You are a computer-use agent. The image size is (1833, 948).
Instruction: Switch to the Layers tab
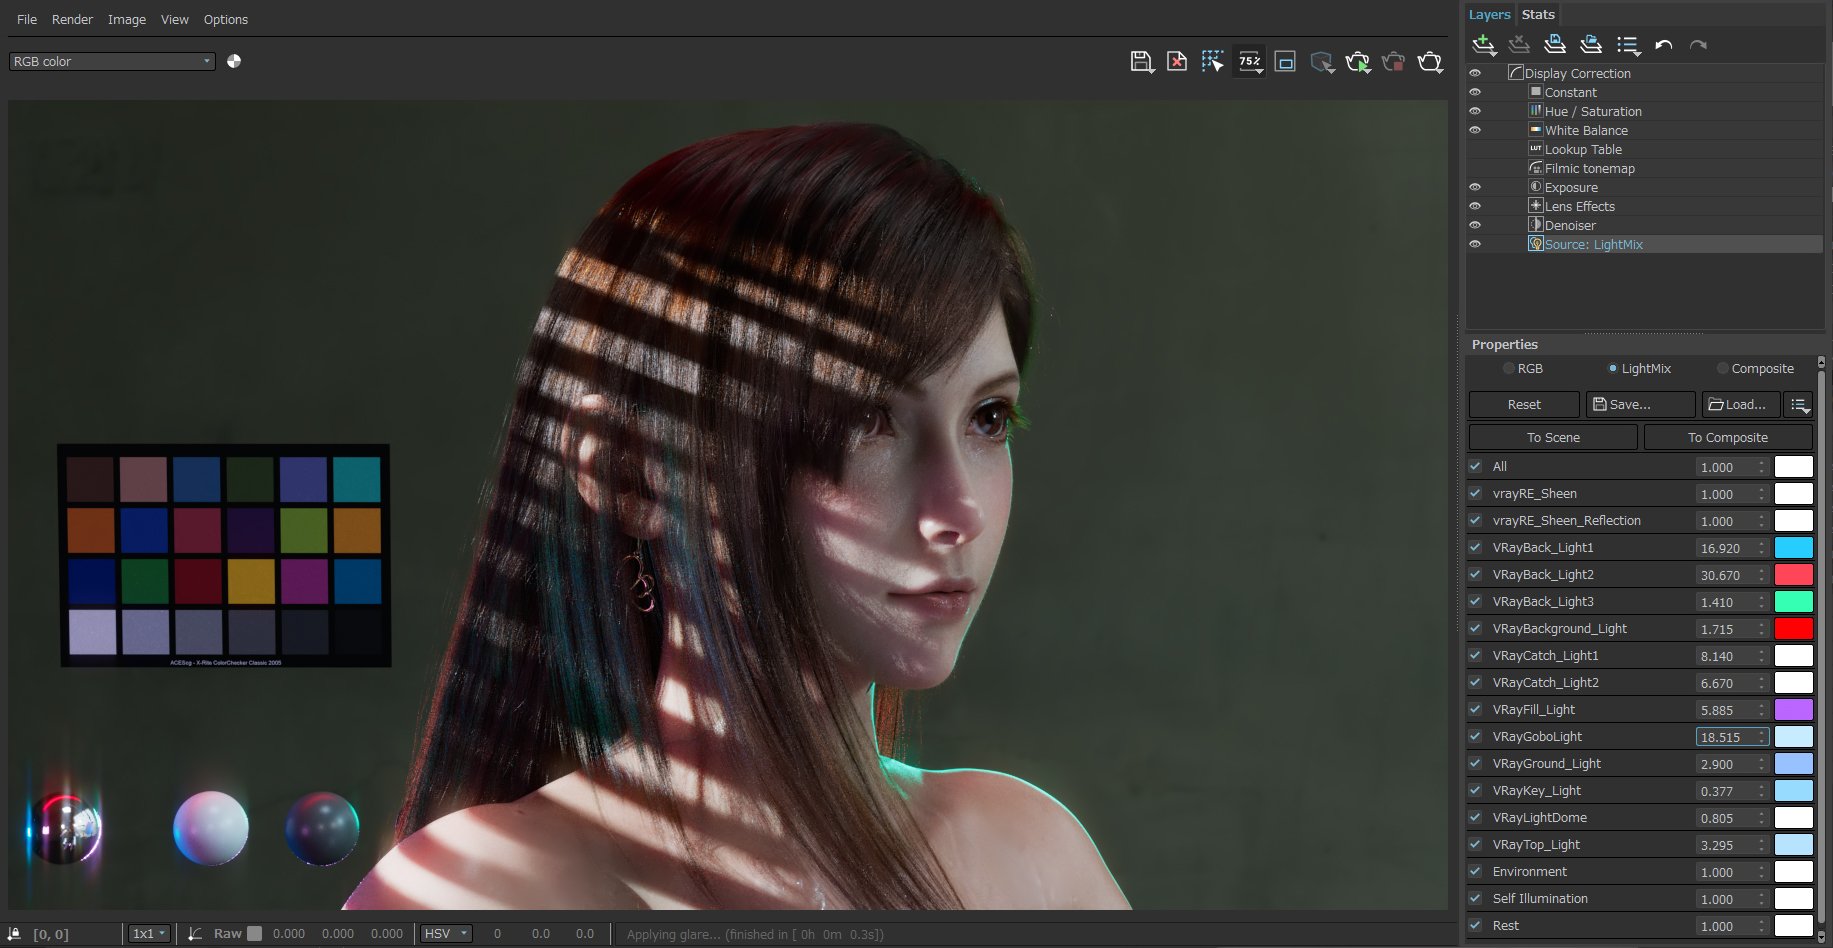tap(1489, 14)
